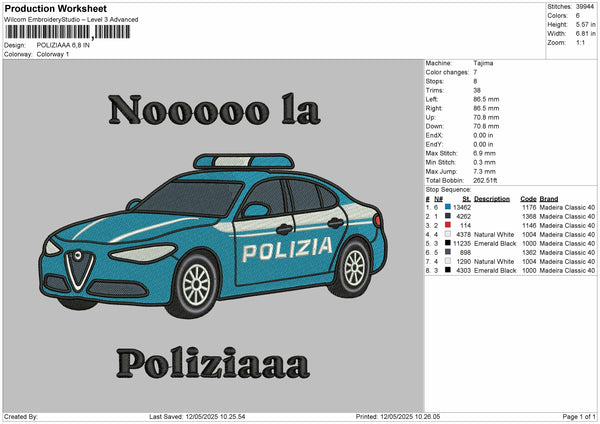This screenshot has width=600, height=424.
Task: Click the red swatch in stop row 3
Action: point(448,225)
